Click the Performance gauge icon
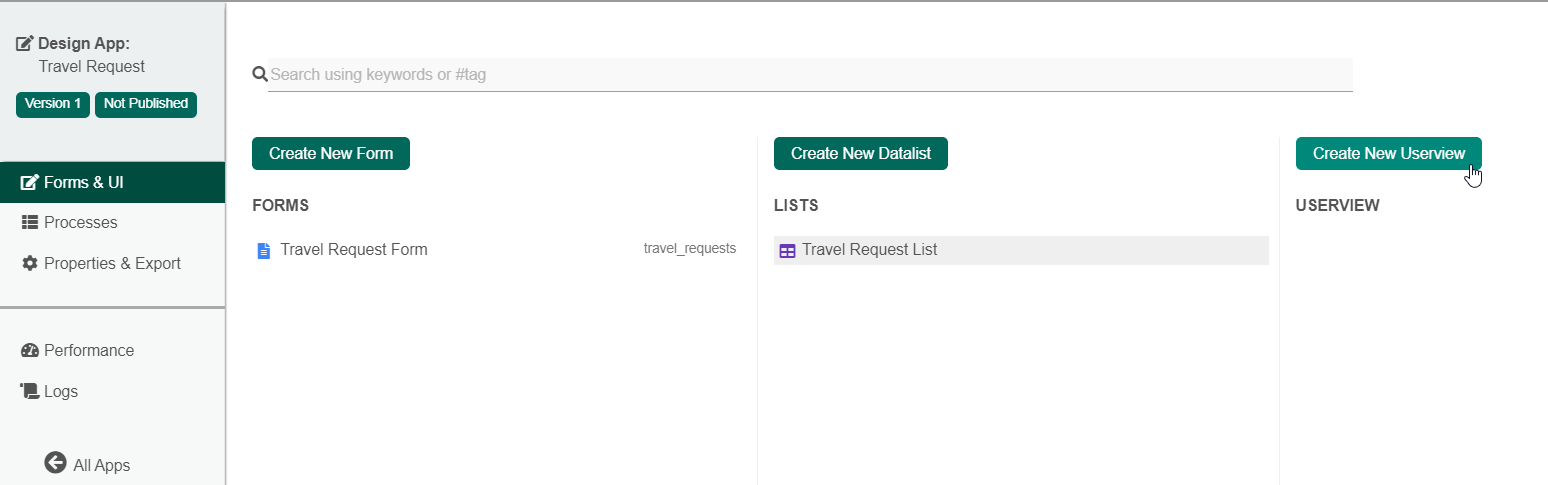 point(30,351)
